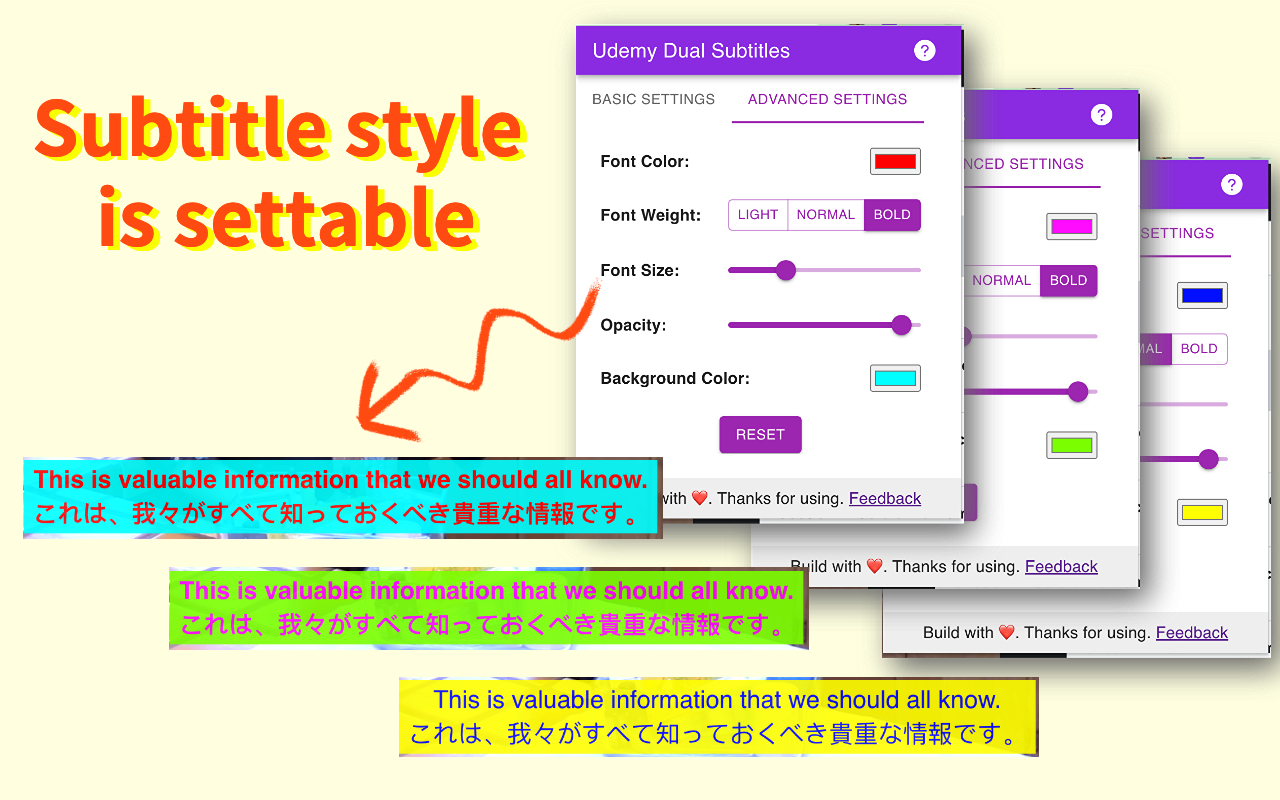Open the red Font Color swatch
The image size is (1280, 800).
click(895, 162)
